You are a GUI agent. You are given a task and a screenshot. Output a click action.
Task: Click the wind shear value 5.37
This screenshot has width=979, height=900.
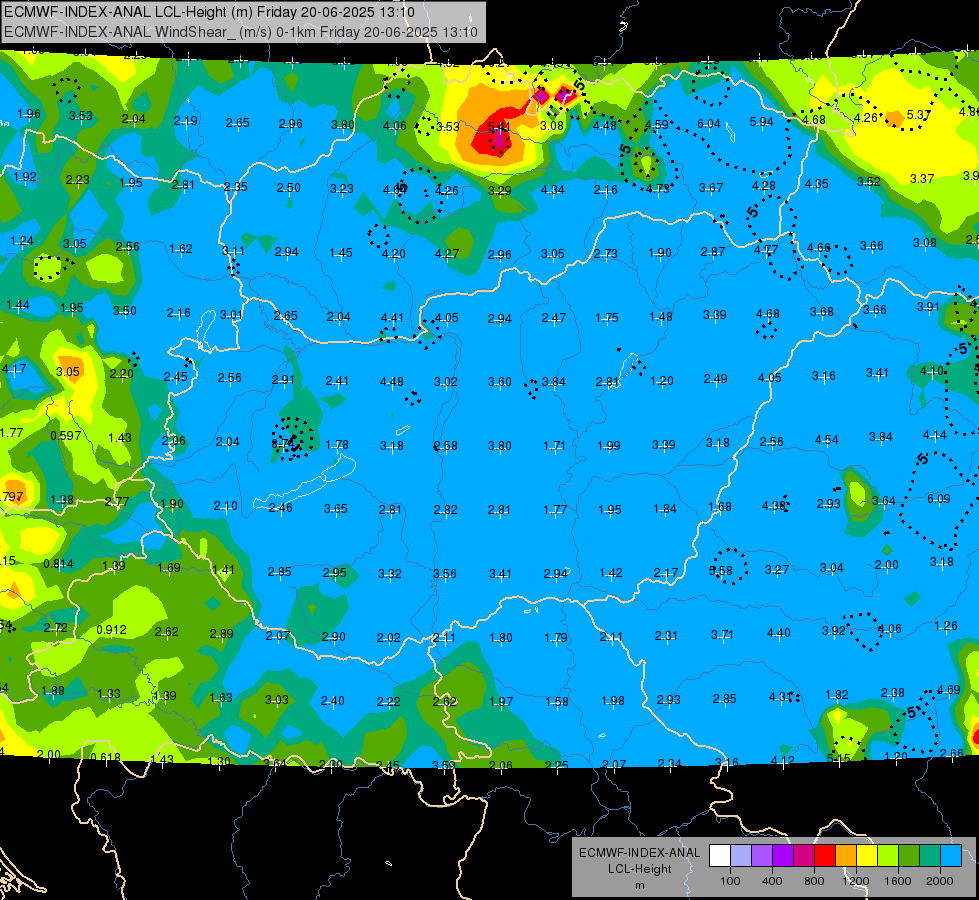pyautogui.click(x=918, y=115)
